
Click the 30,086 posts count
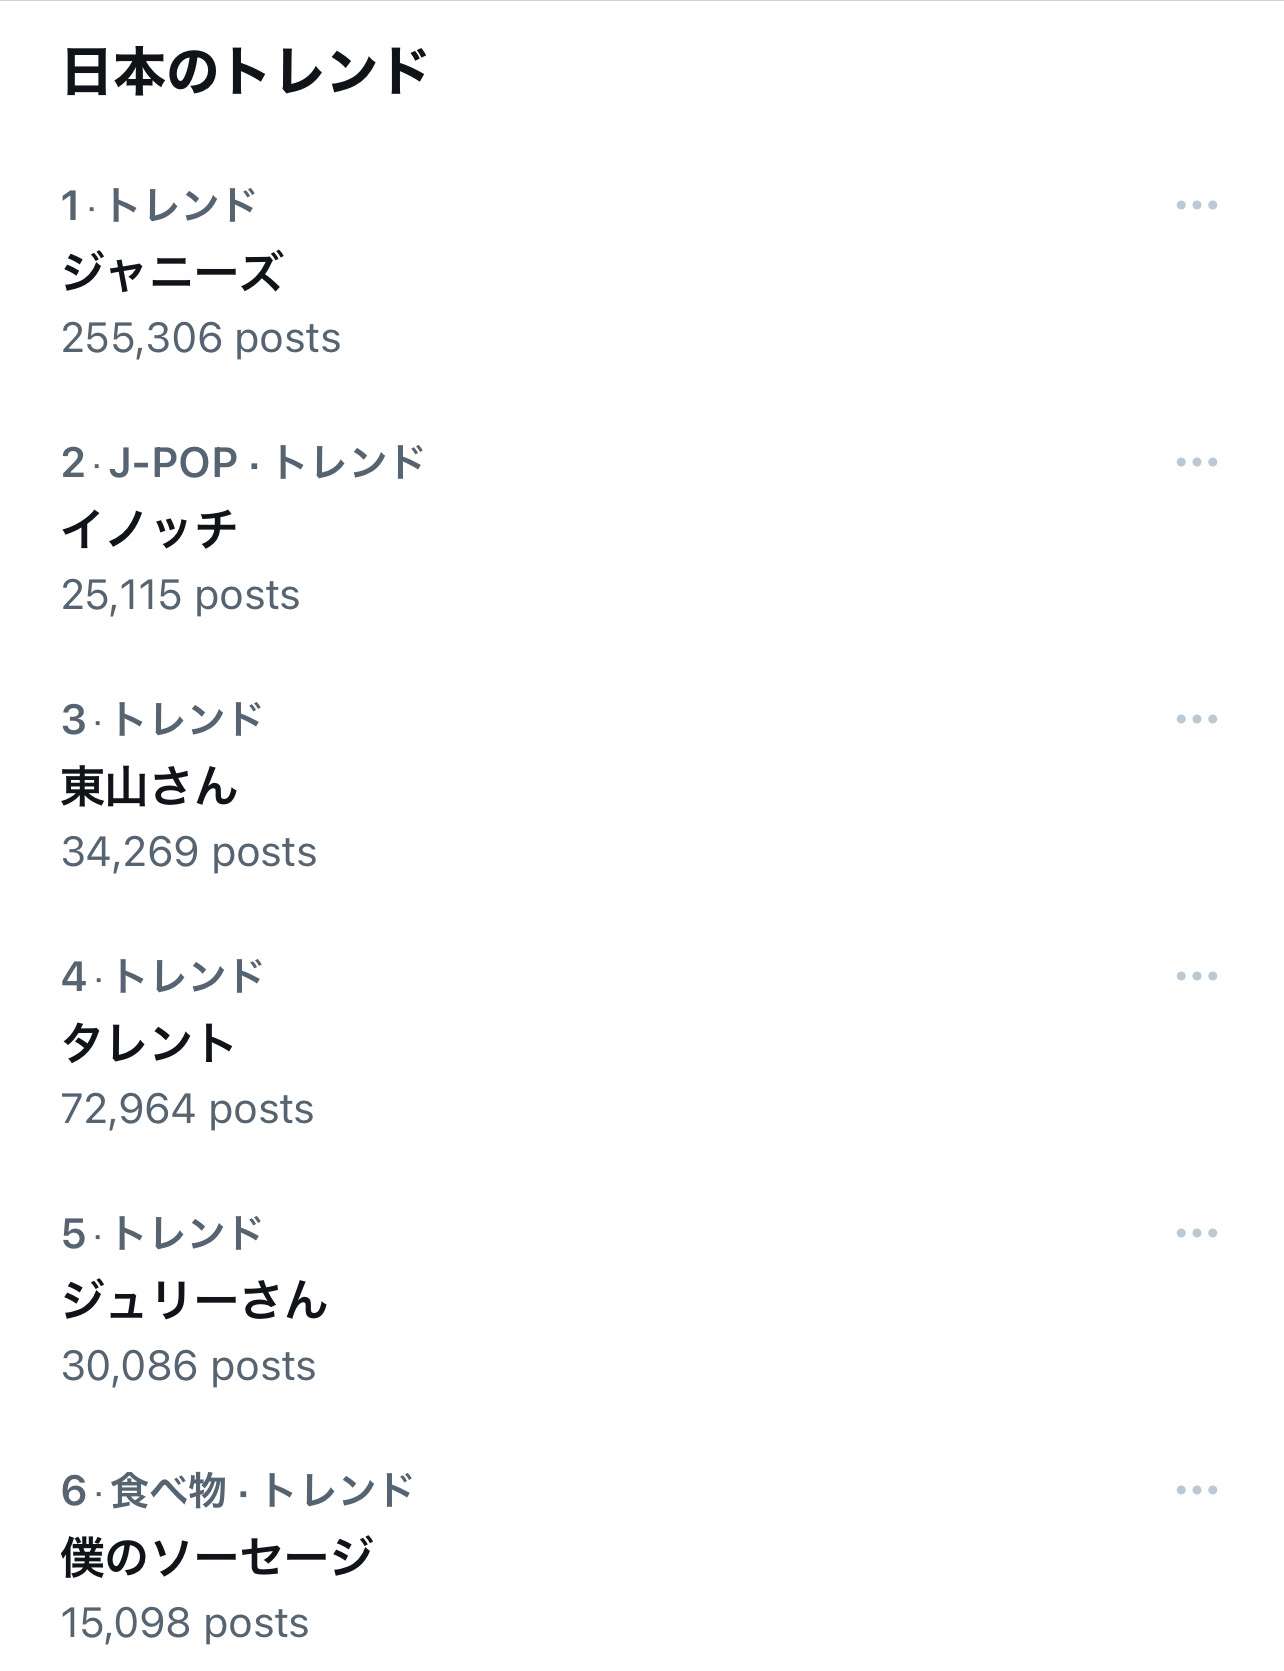[x=188, y=1367]
